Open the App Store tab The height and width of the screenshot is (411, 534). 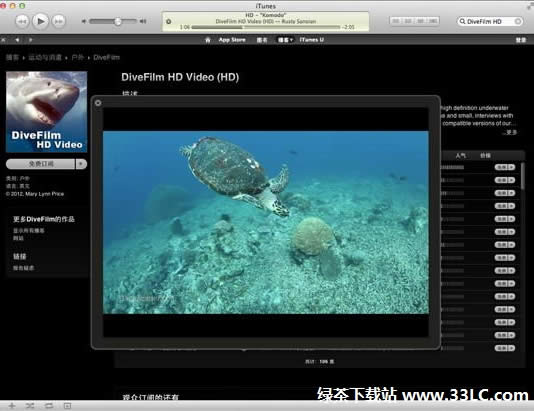click(232, 40)
